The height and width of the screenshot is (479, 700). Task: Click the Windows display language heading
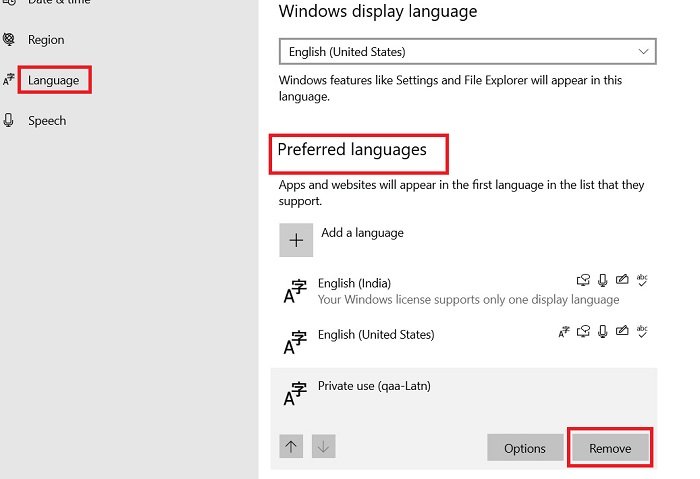click(x=378, y=11)
